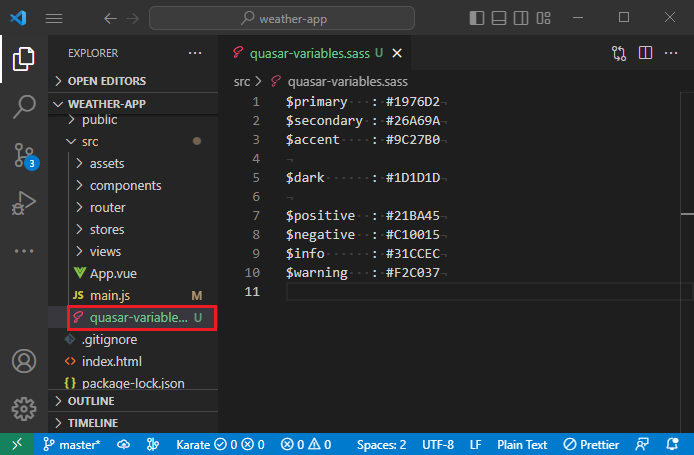This screenshot has height=455, width=694.
Task: Select language mode Plain Text
Action: 522,444
